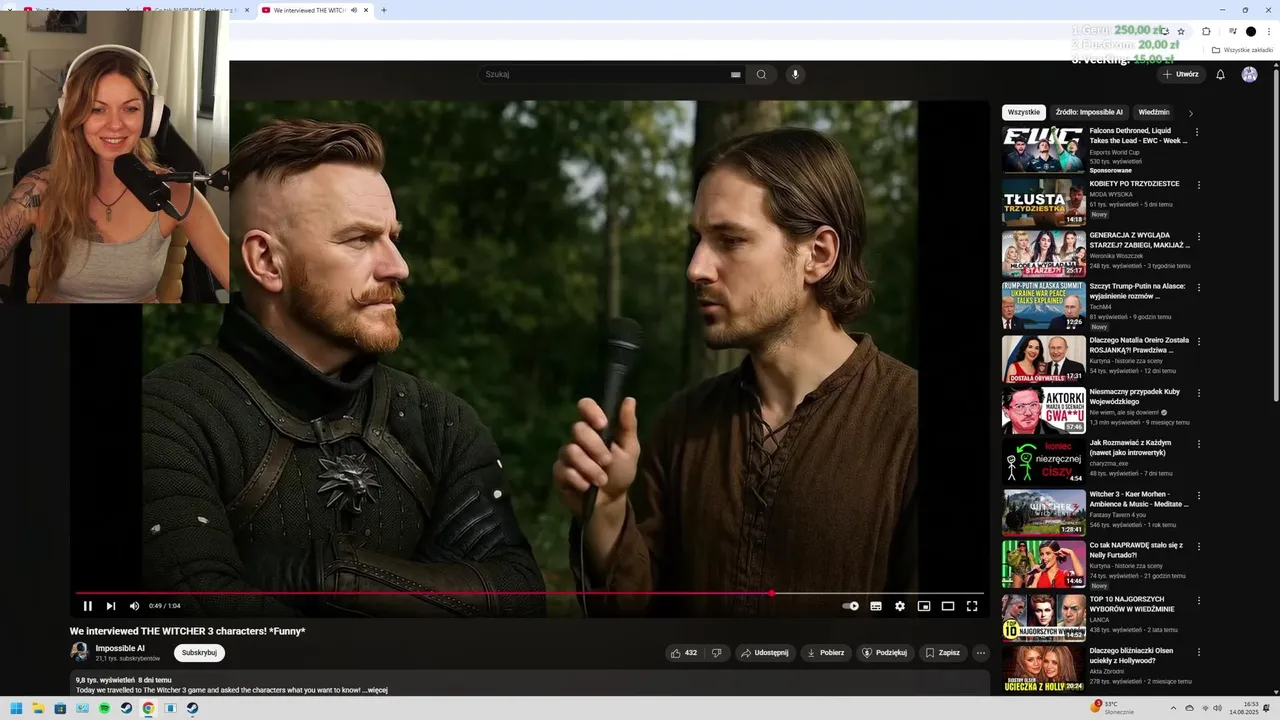Image resolution: width=1280 pixels, height=720 pixels.
Task: Click the Pobierz download button
Action: (826, 653)
